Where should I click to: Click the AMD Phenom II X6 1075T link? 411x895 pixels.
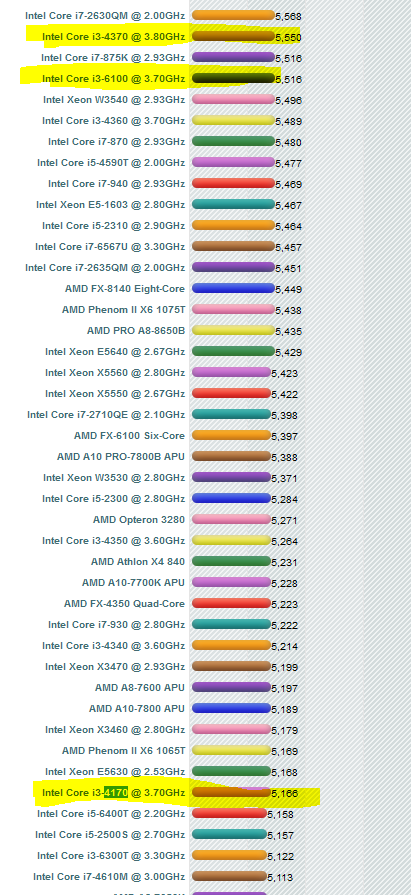pyautogui.click(x=124, y=309)
